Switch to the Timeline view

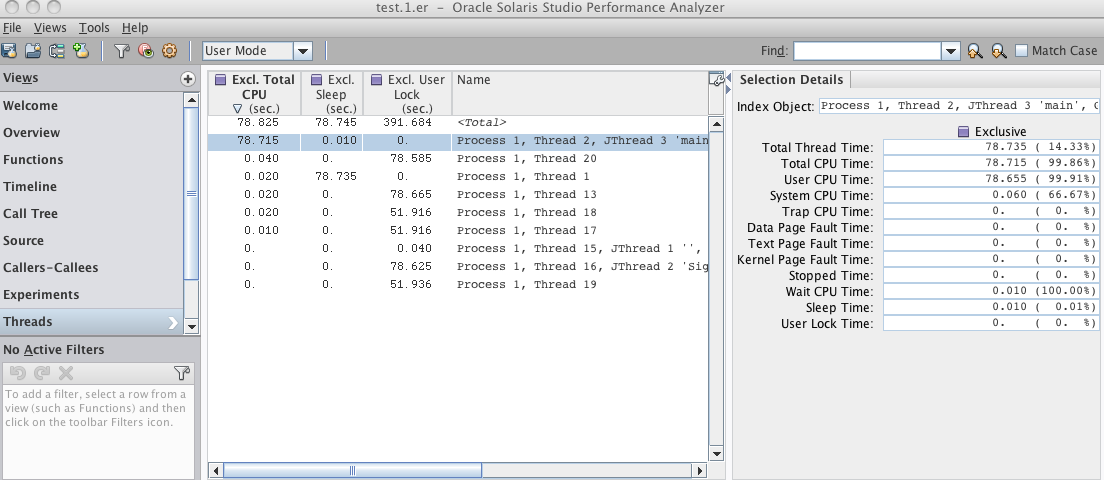point(92,187)
